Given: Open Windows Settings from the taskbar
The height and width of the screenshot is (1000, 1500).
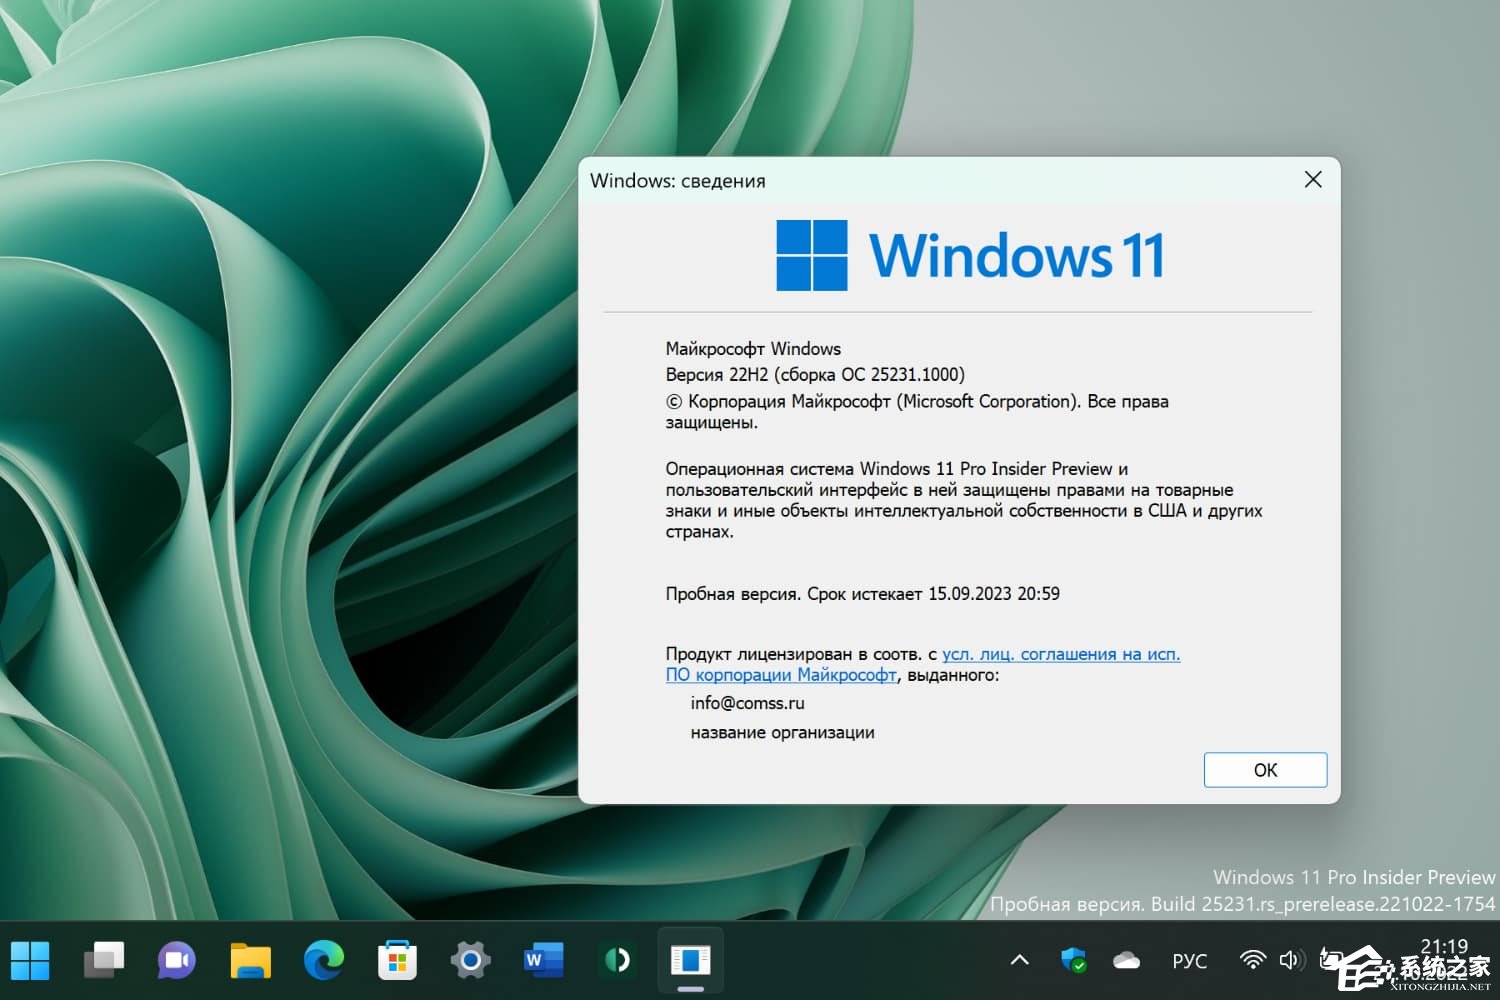Looking at the screenshot, I should pos(470,960).
